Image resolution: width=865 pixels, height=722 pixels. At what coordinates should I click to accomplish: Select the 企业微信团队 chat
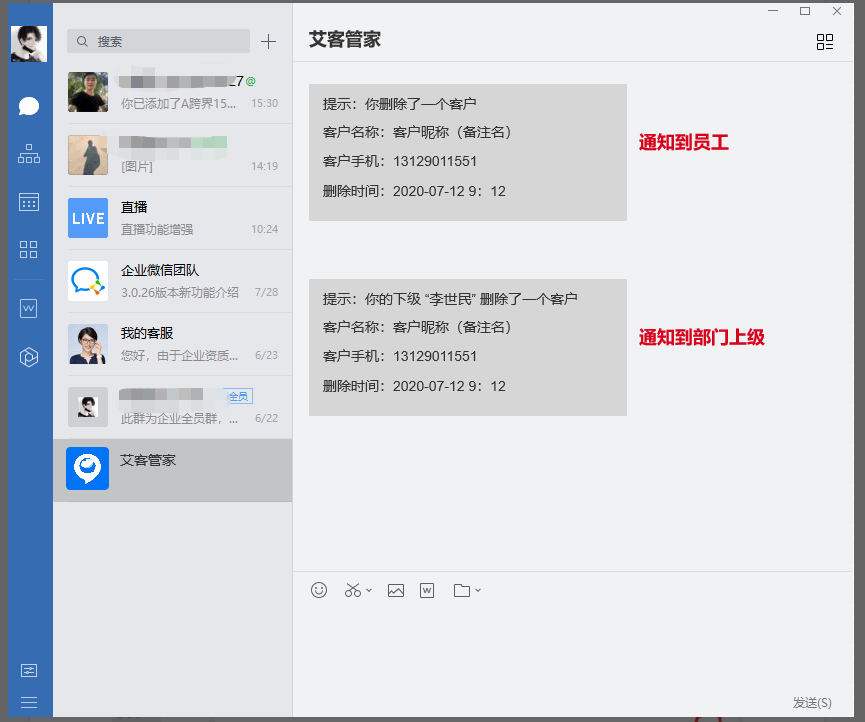point(172,281)
